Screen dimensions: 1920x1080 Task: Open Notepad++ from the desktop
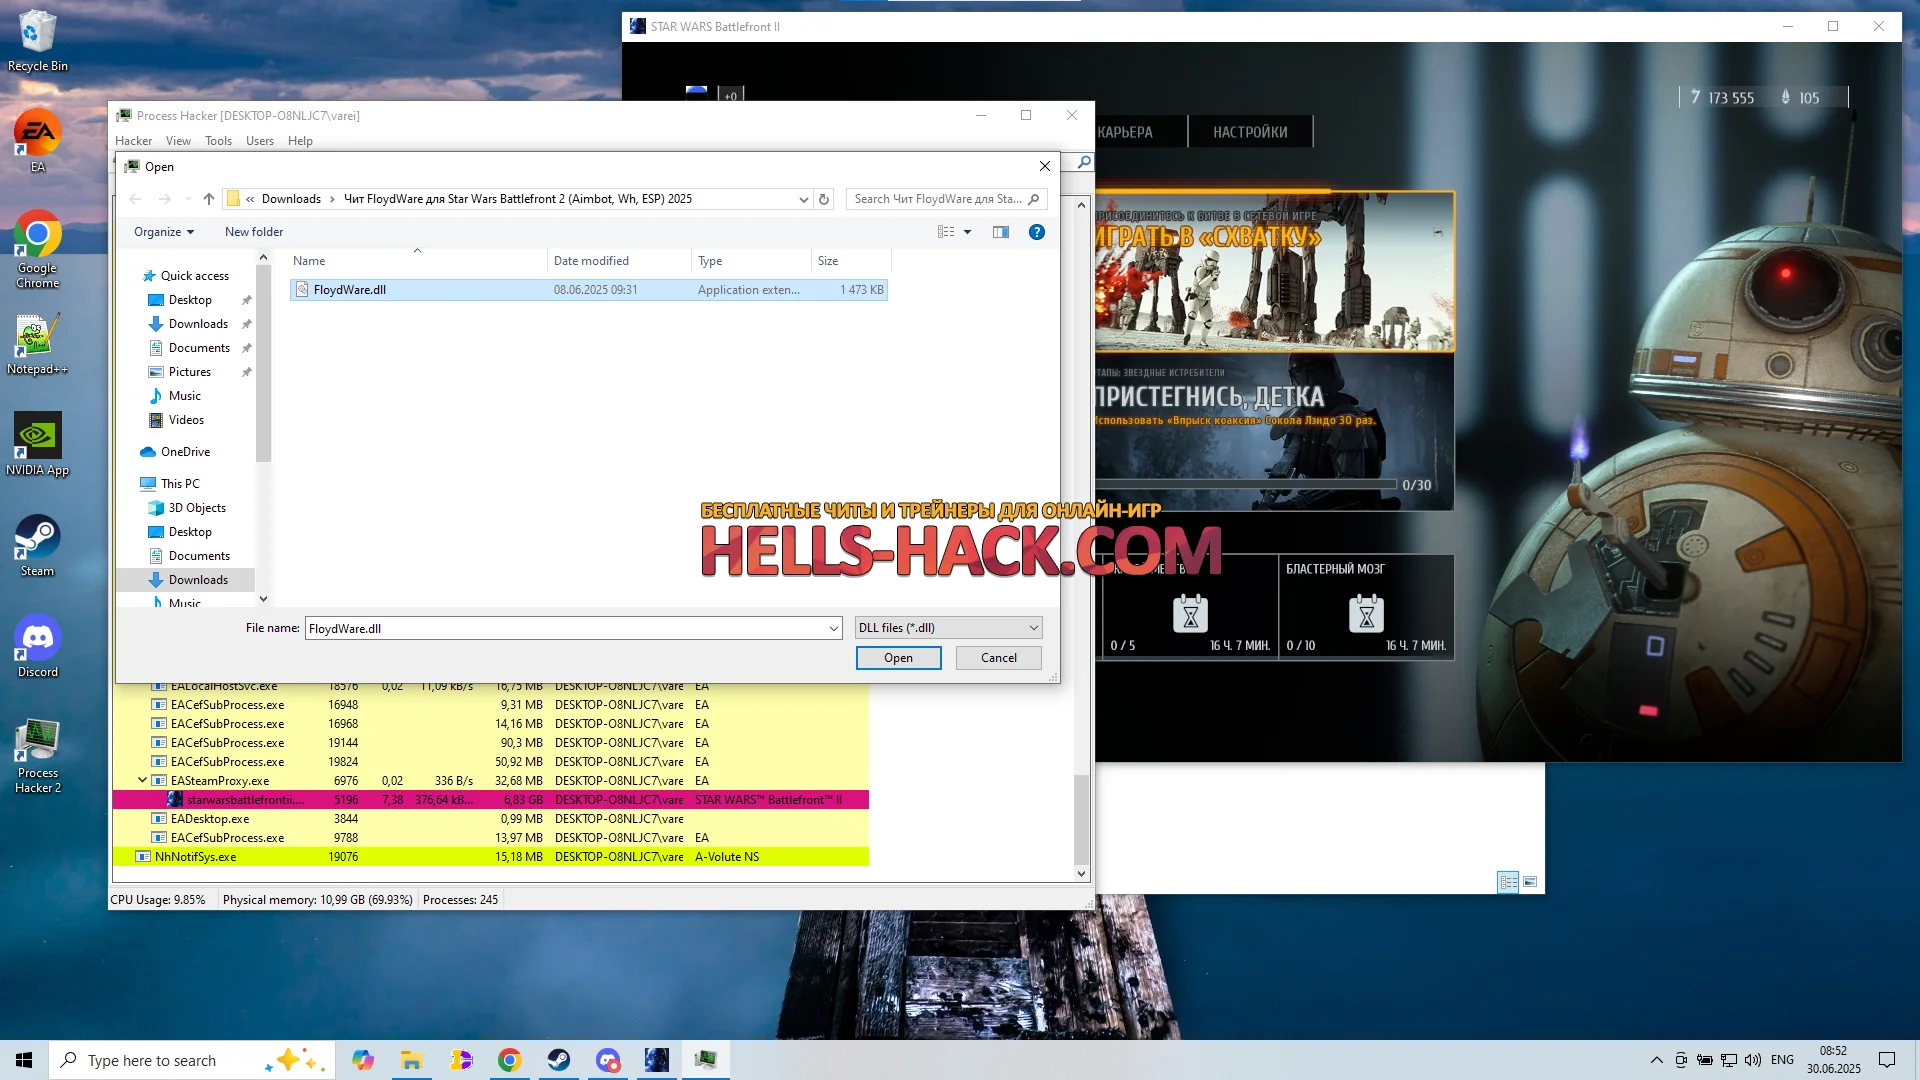[x=38, y=344]
